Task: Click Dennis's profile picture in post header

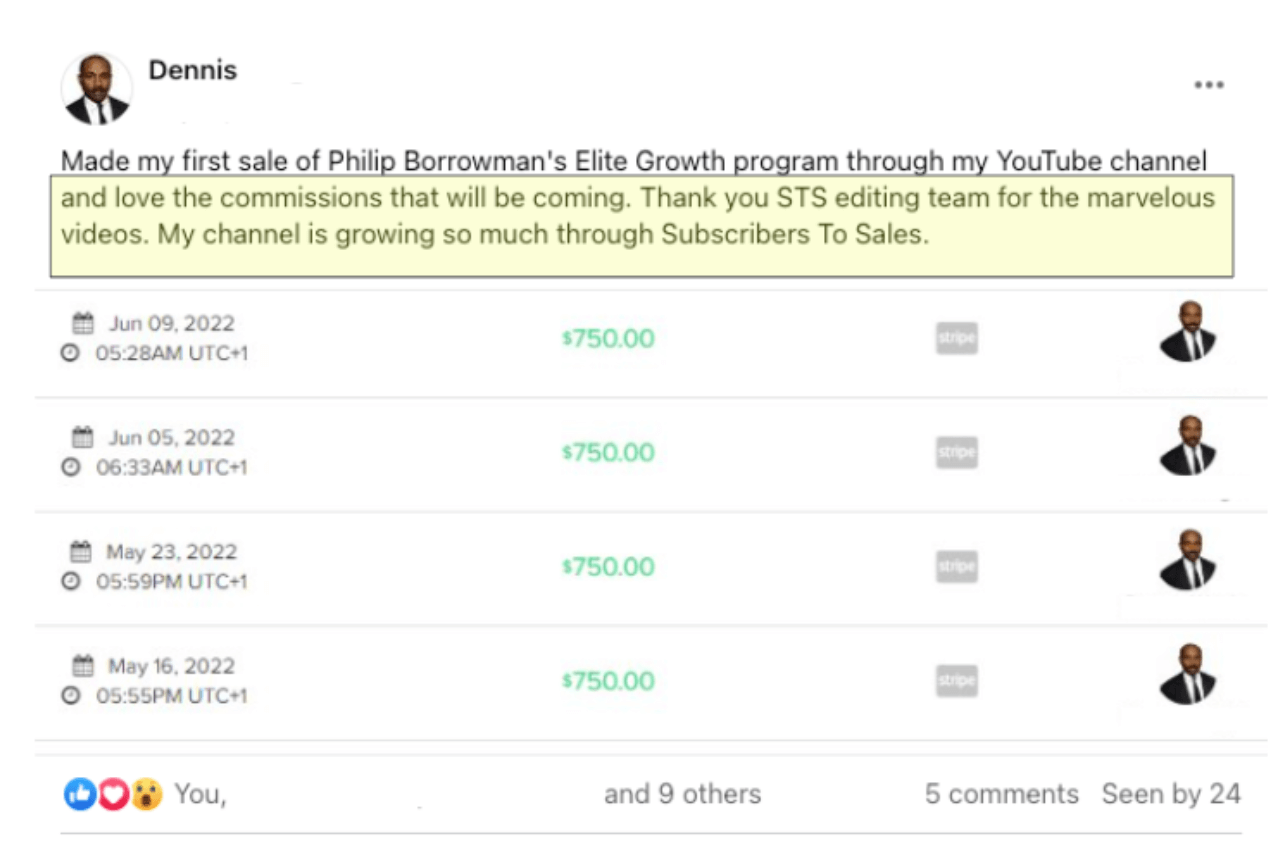Action: 97,89
